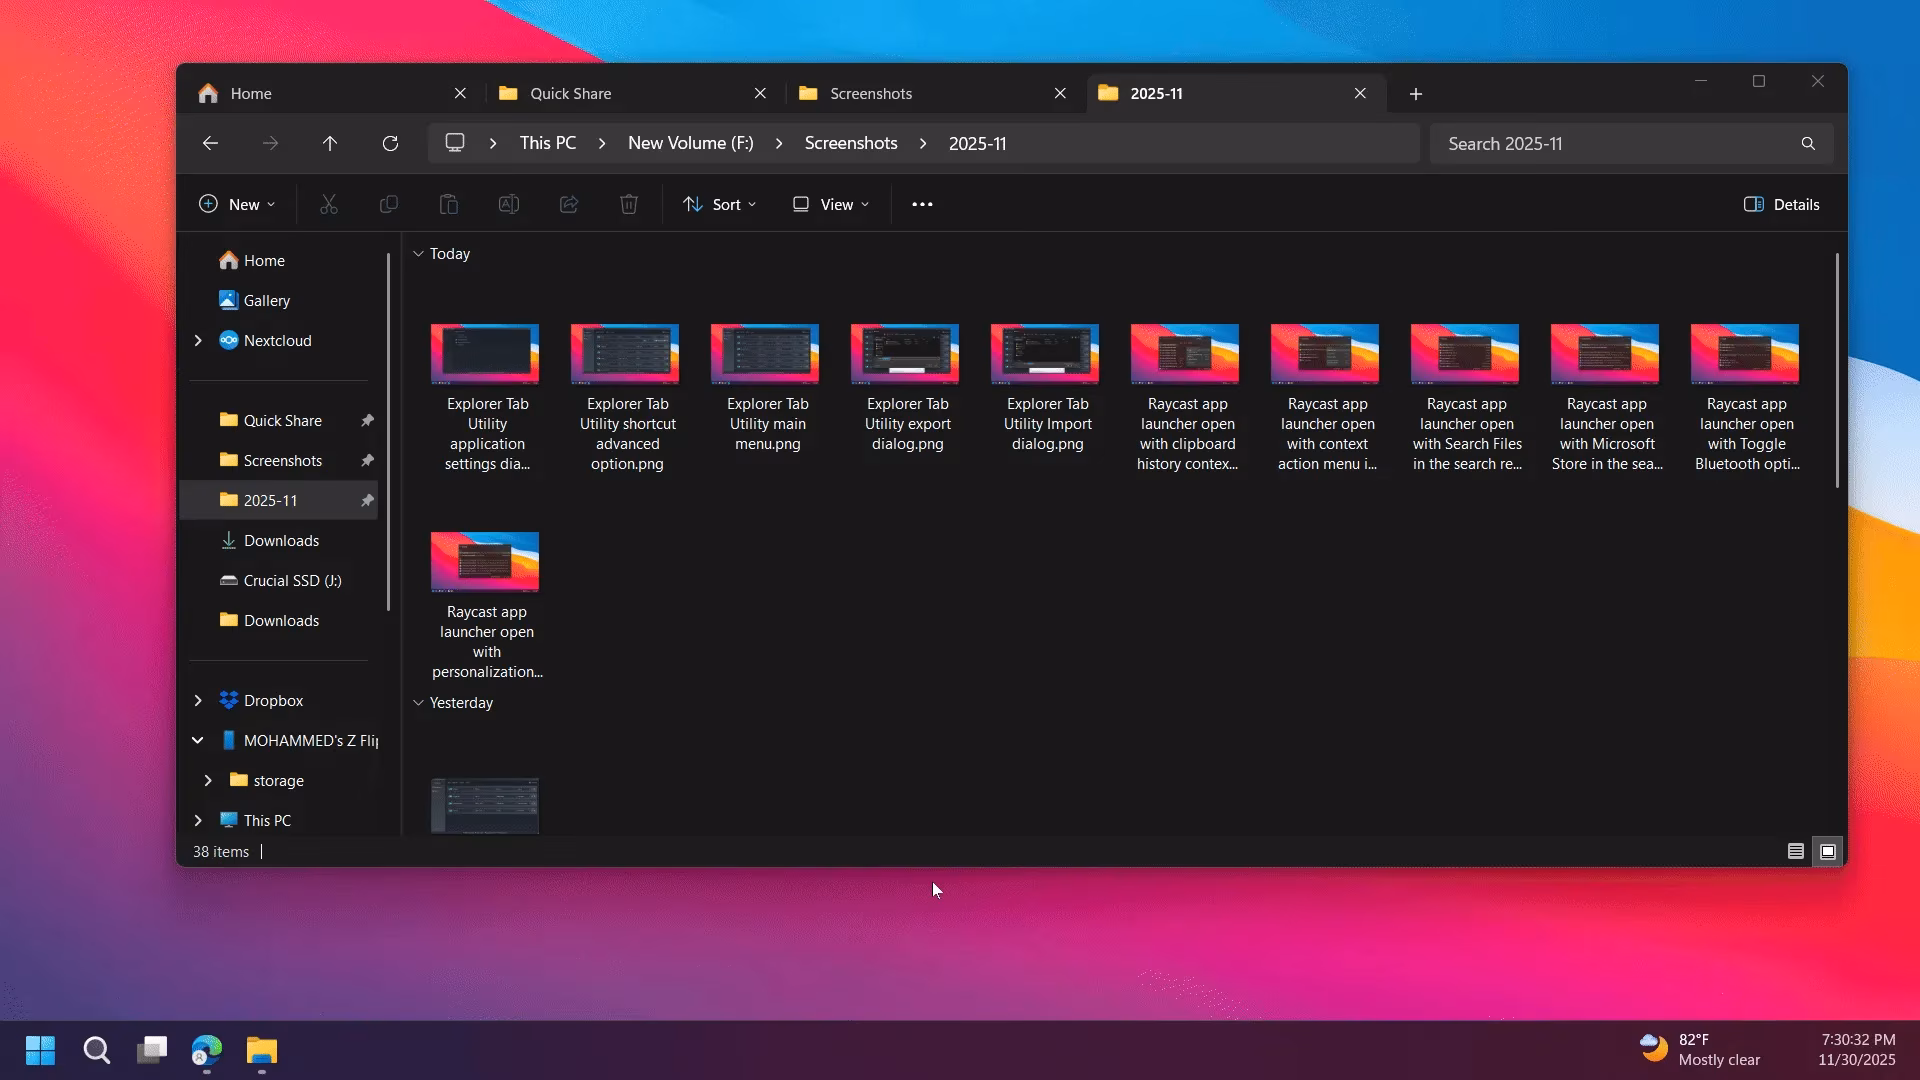Open the weather widget
Viewport: 1920px width, 1080px height.
point(1700,1049)
